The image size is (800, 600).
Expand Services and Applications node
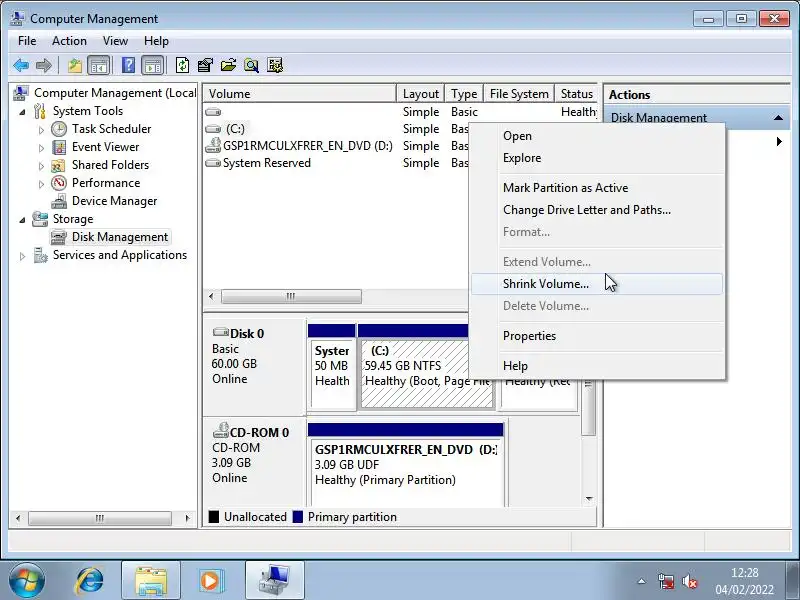click(22, 256)
